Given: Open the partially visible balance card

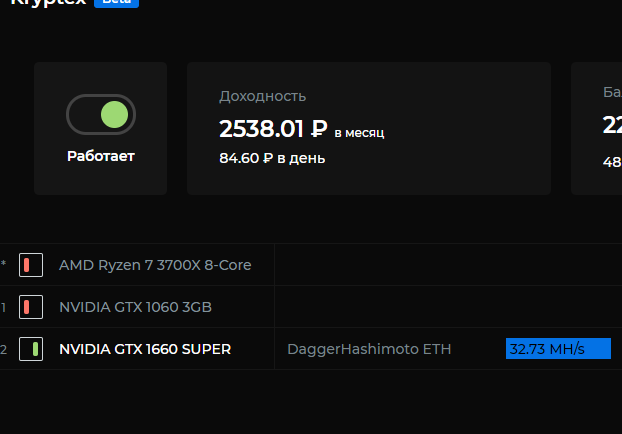Looking at the screenshot, I should tap(596, 128).
